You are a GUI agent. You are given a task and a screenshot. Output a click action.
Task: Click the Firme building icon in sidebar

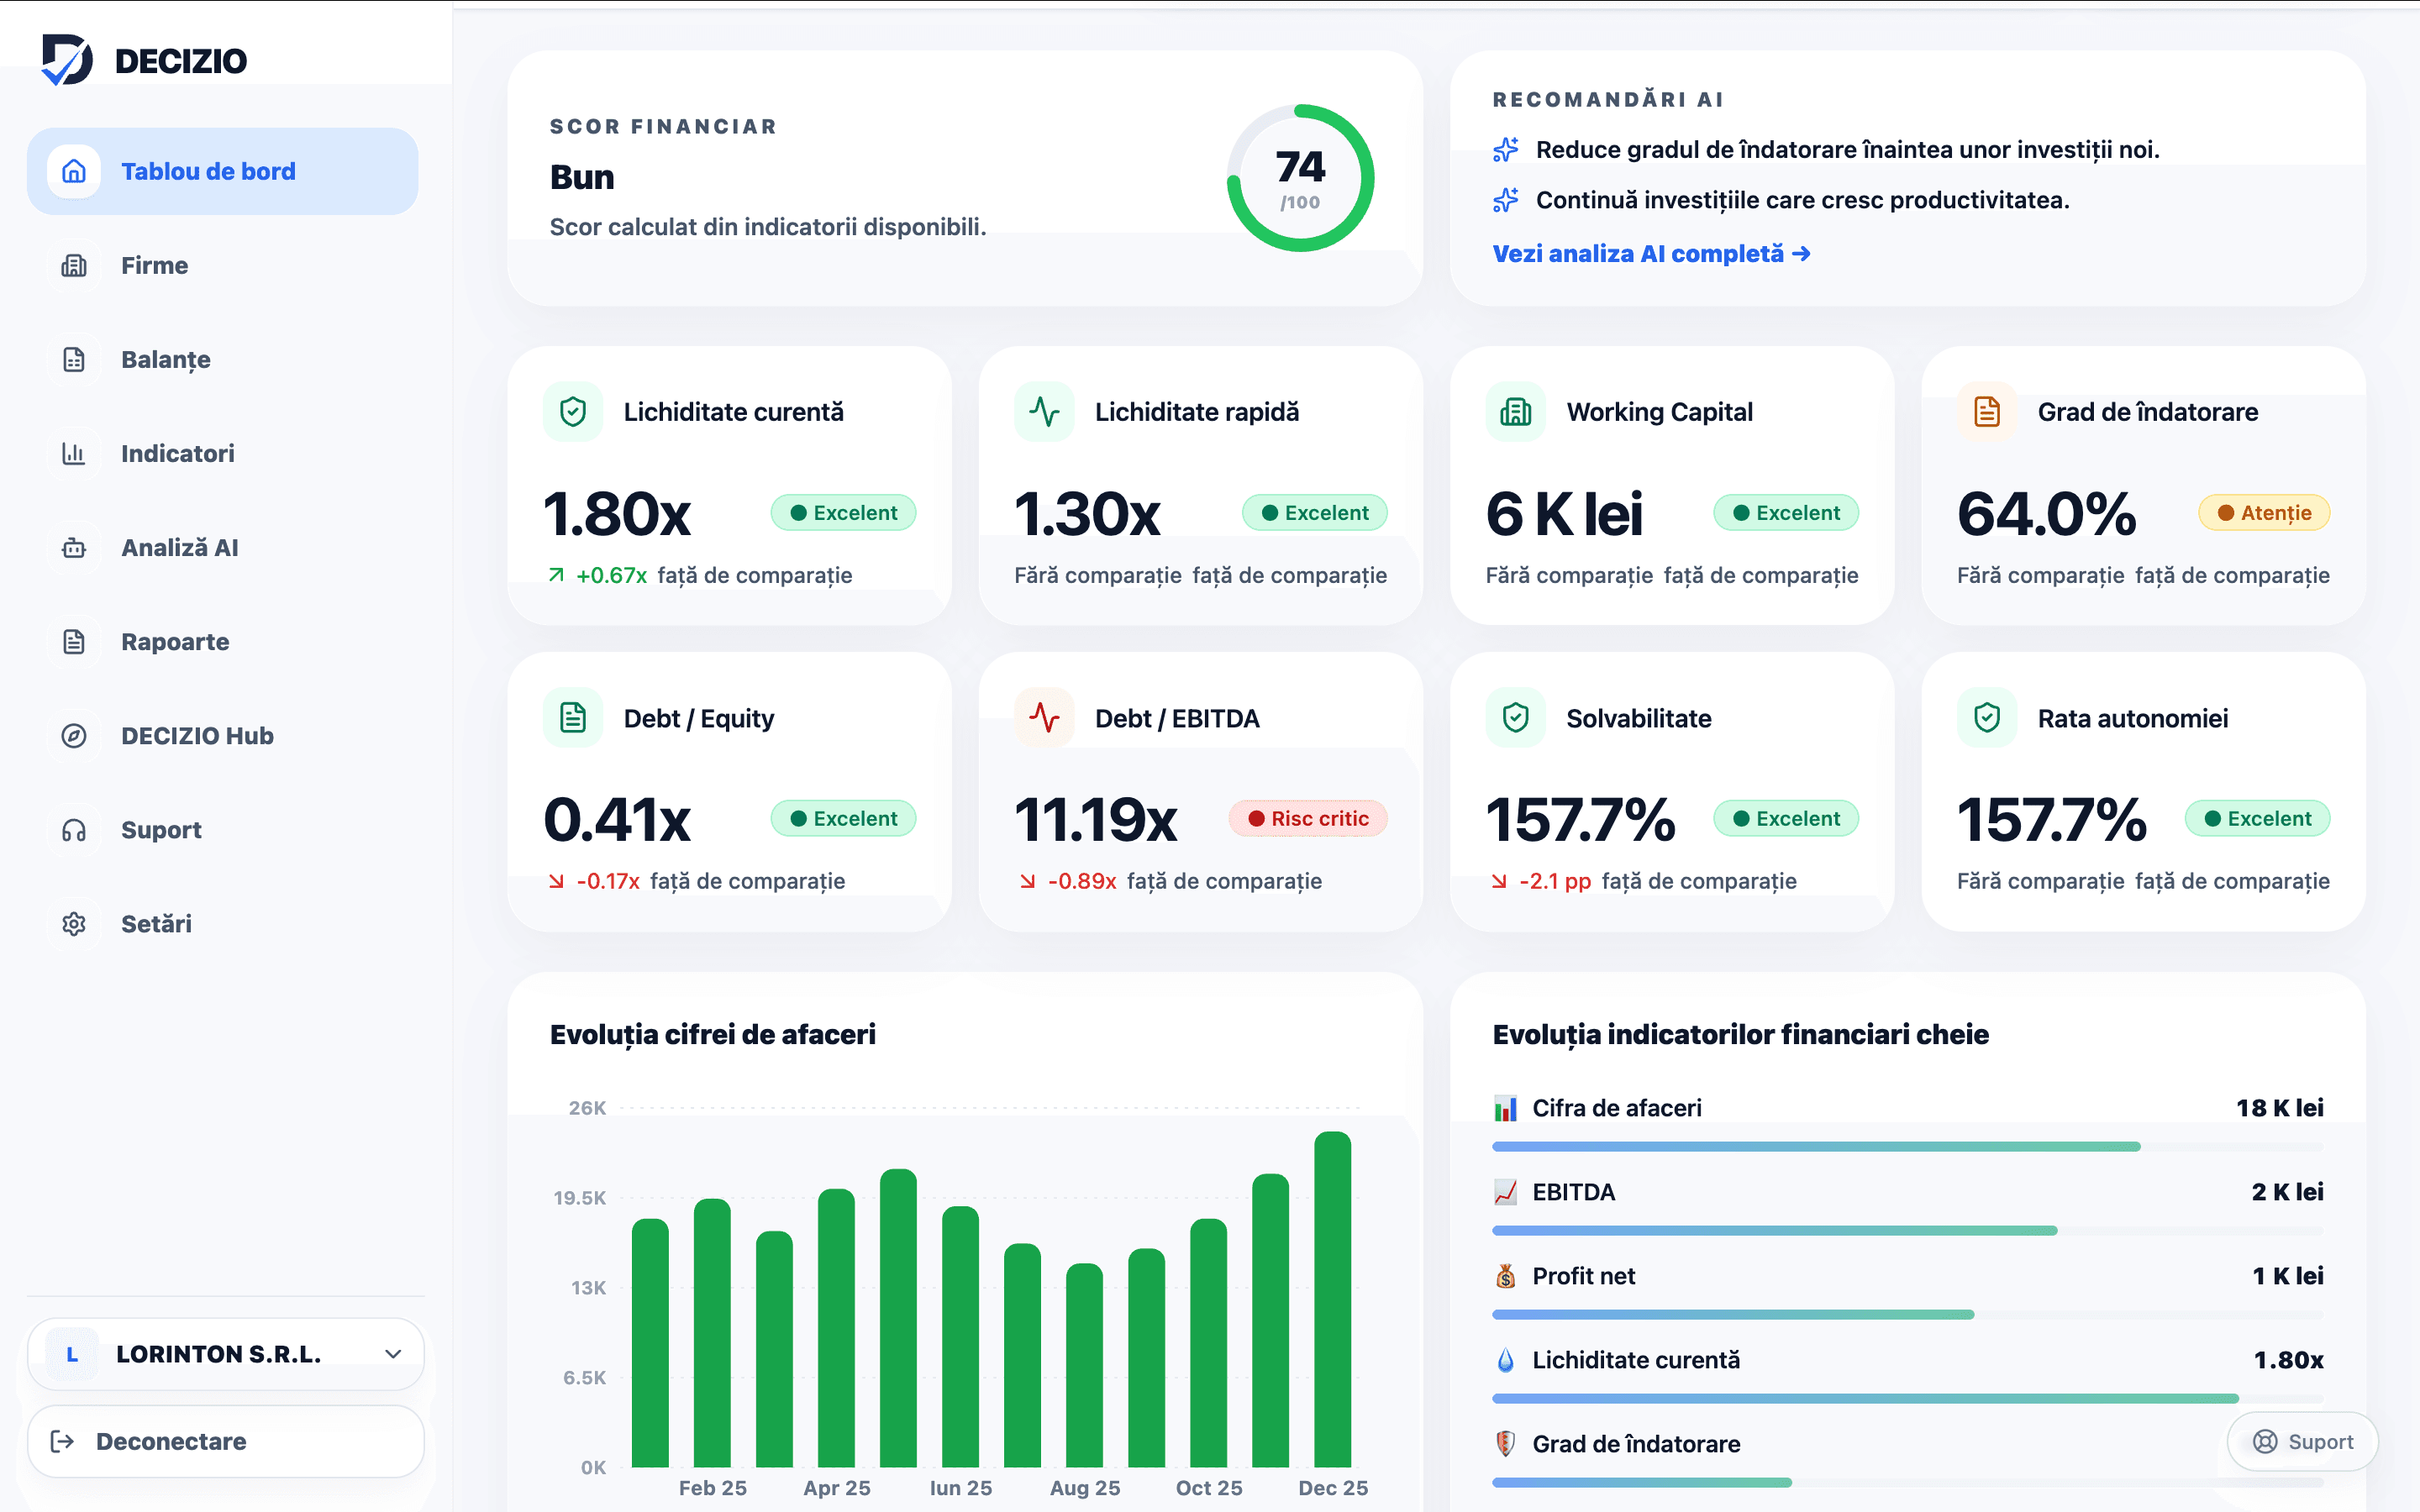pyautogui.click(x=74, y=265)
